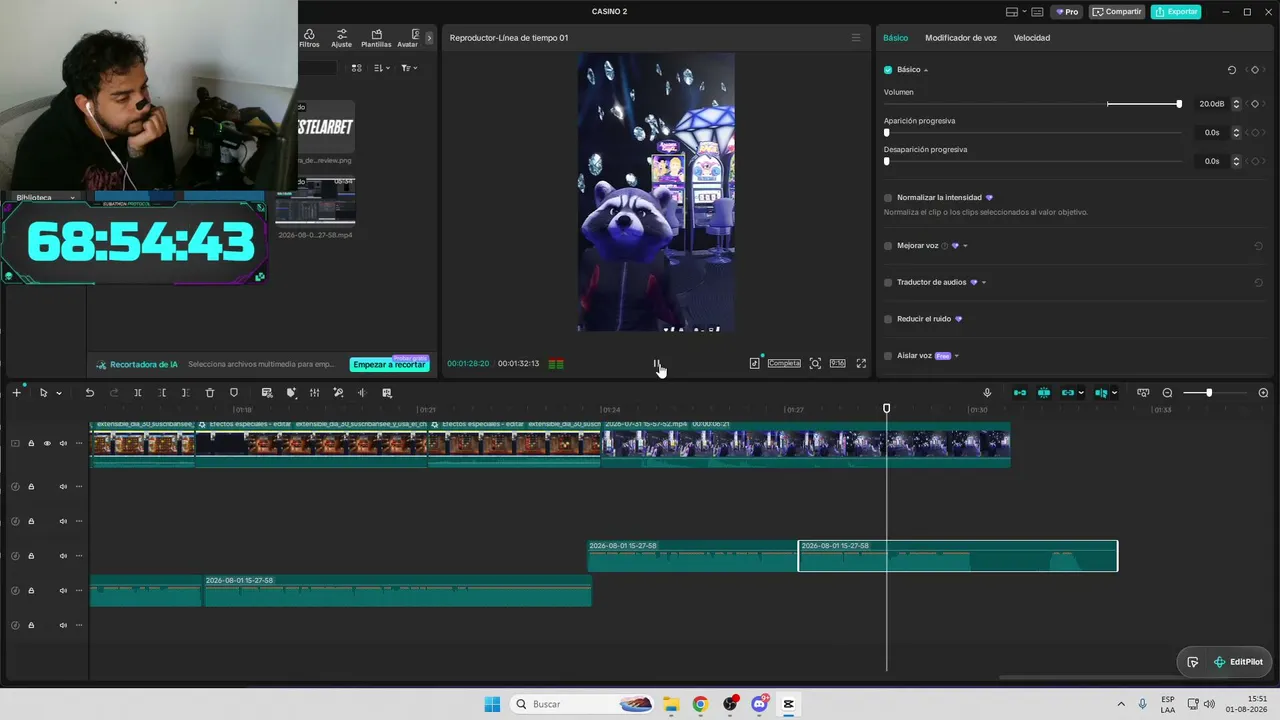
Task: Select the pointer selection tool
Action: [x=43, y=393]
